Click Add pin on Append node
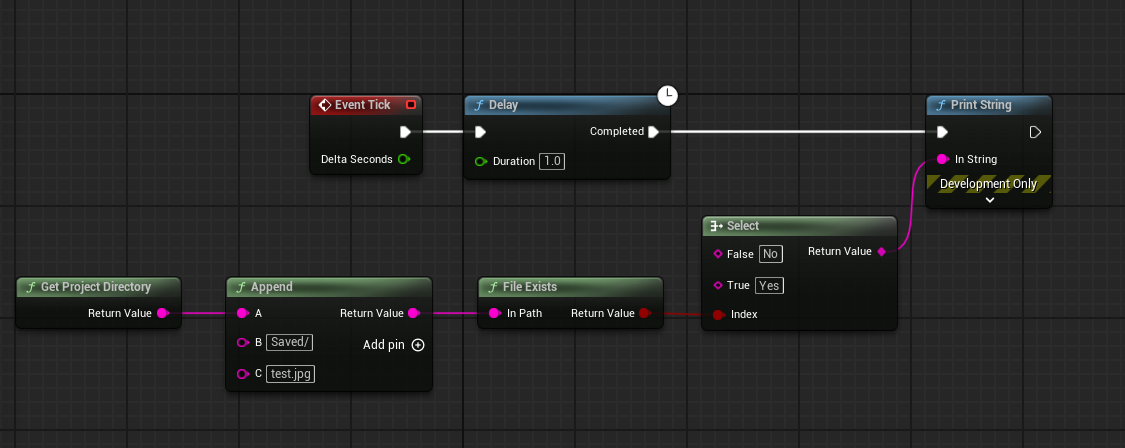1125x448 pixels. click(417, 345)
